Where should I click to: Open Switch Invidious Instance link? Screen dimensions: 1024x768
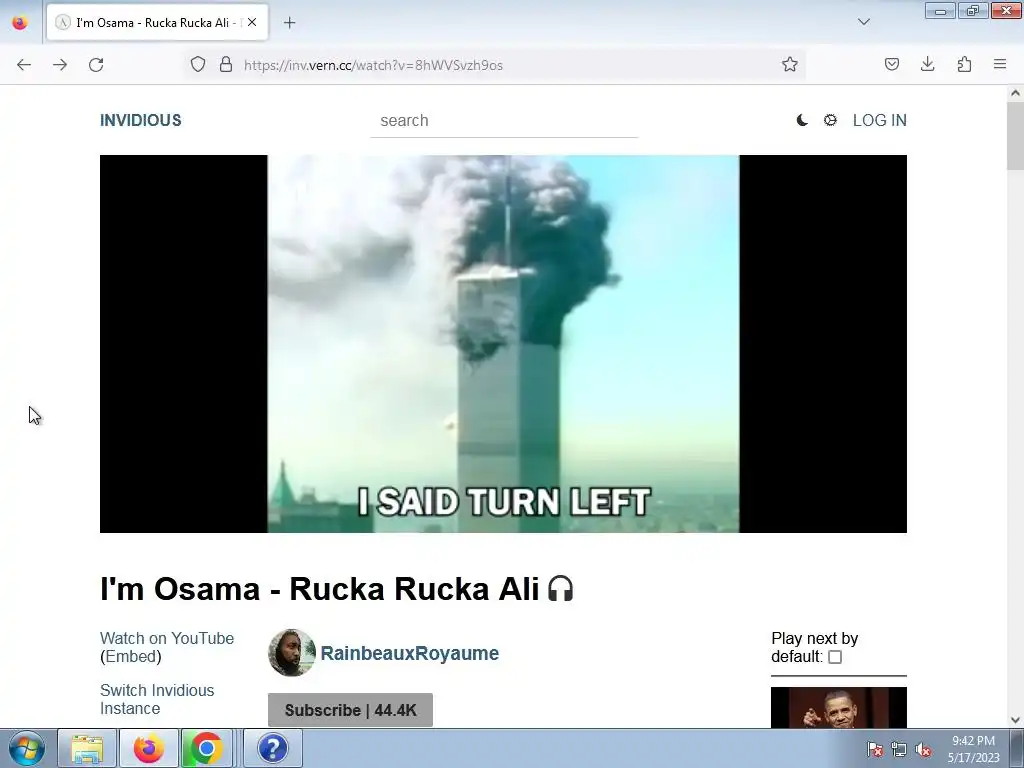click(x=157, y=699)
